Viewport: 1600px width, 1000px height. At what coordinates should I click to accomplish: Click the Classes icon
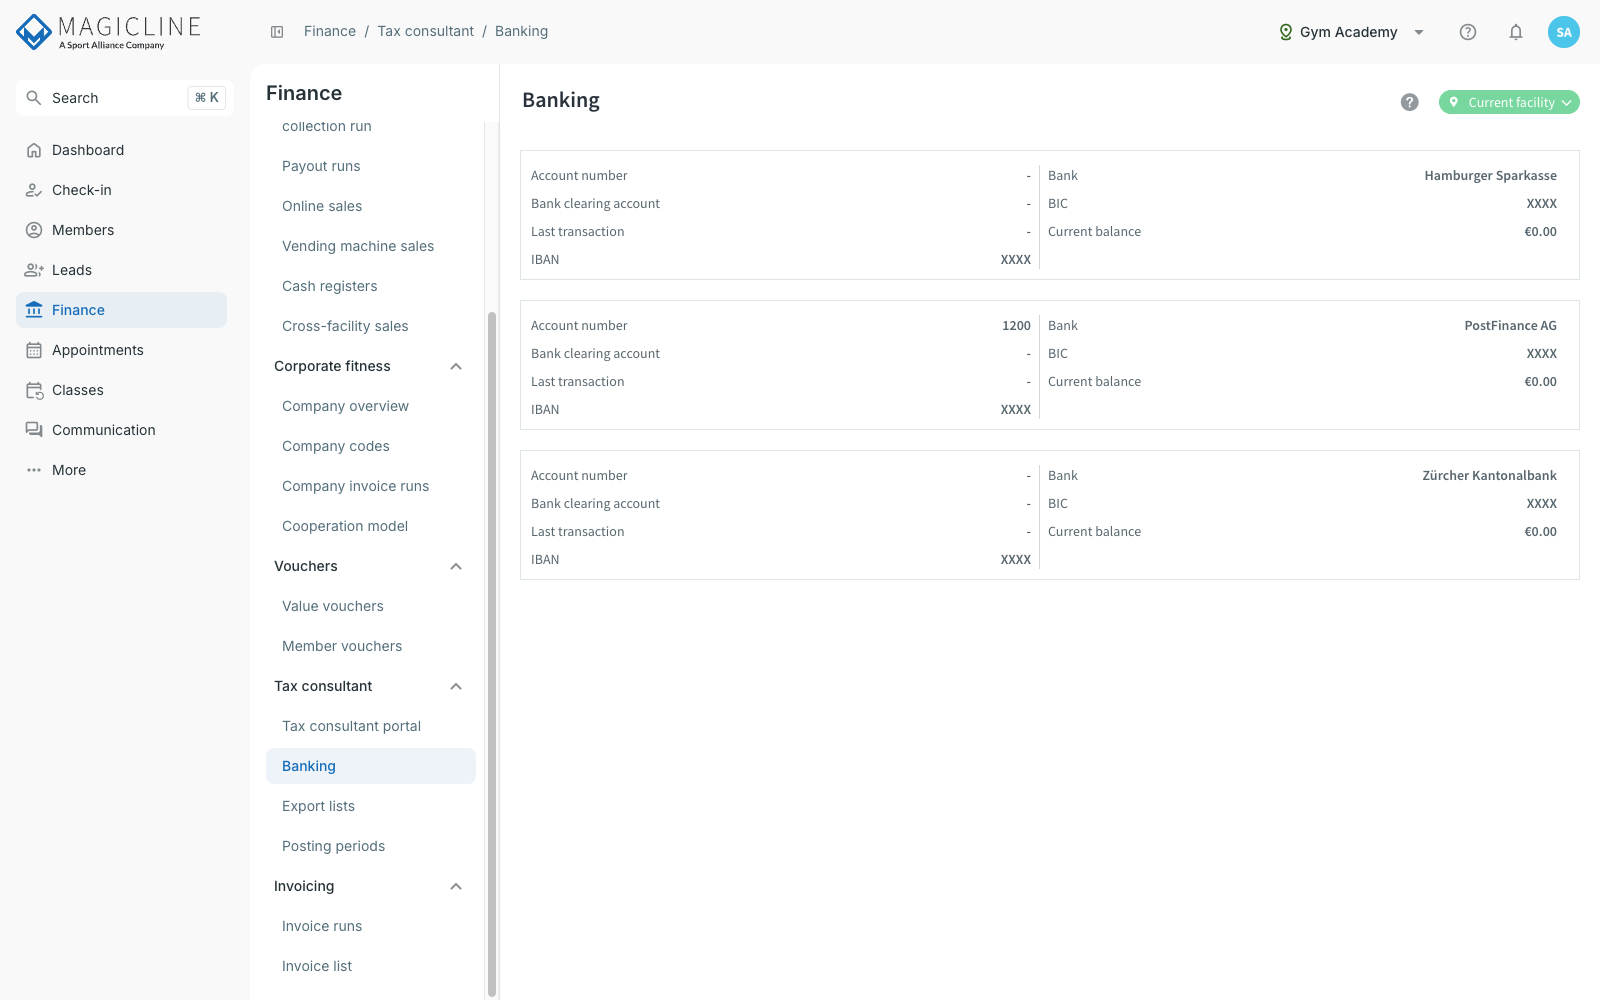click(x=34, y=390)
